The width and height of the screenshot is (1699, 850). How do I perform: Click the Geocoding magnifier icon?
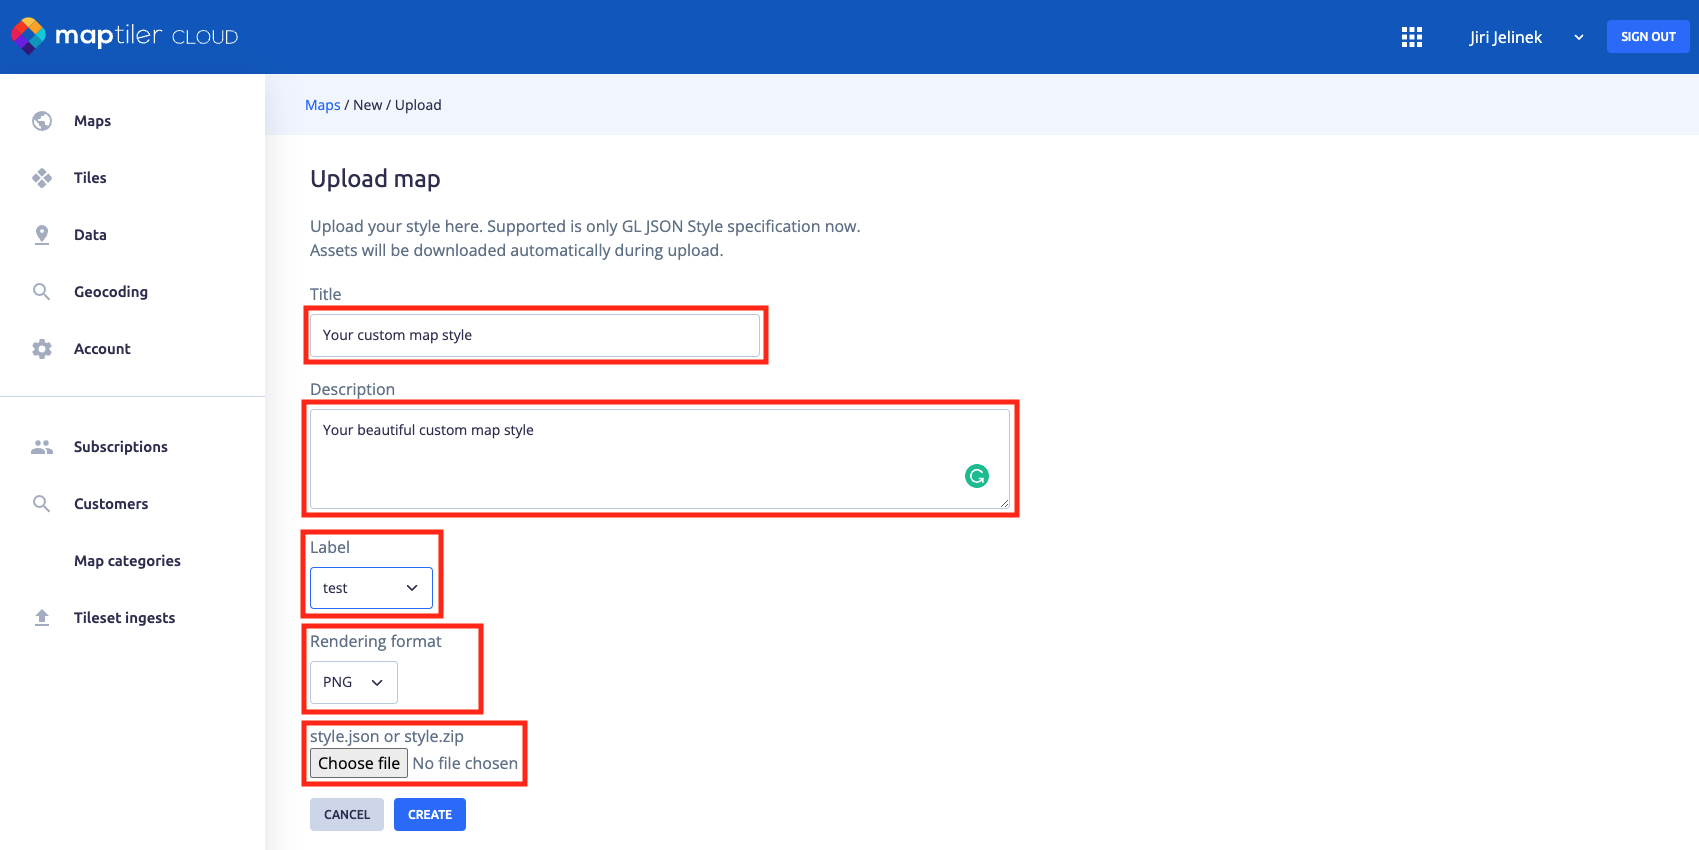42,292
